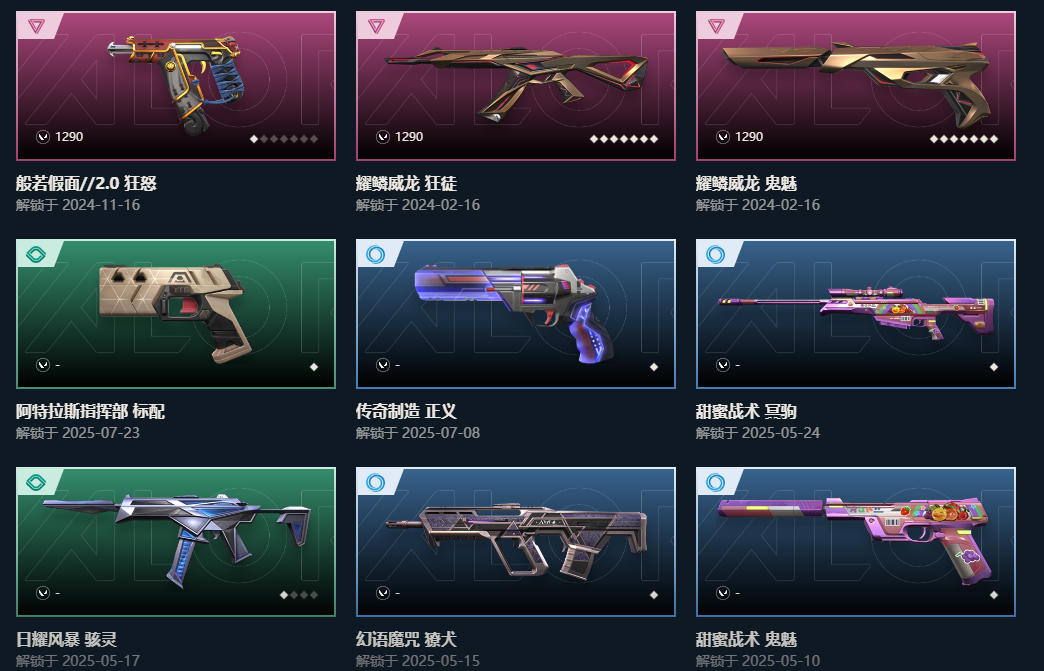Screen dimensions: 1044x671
Task: Click the pink tier icon on 耀鳞威龙 鬼魅 card
Action: 716,26
